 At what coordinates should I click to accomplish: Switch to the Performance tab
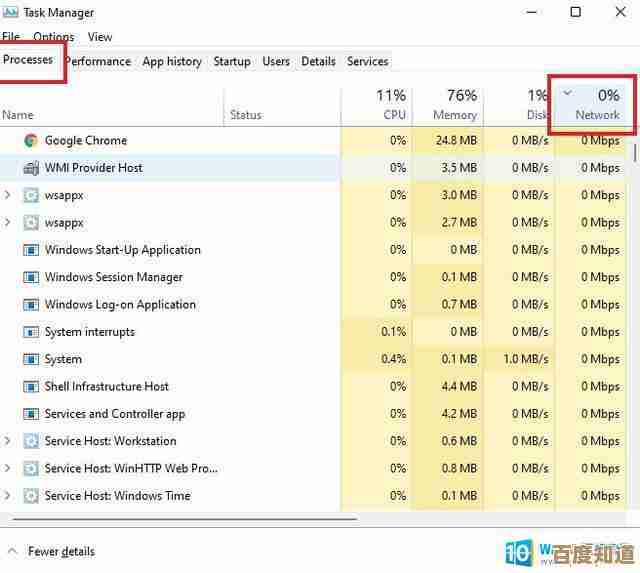[98, 61]
